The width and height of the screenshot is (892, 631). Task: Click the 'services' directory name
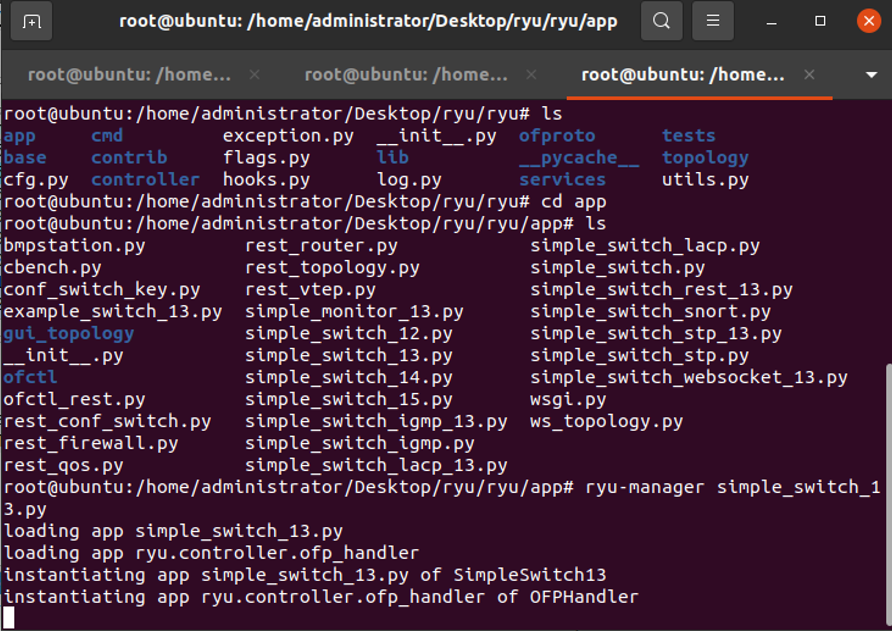pyautogui.click(x=562, y=180)
